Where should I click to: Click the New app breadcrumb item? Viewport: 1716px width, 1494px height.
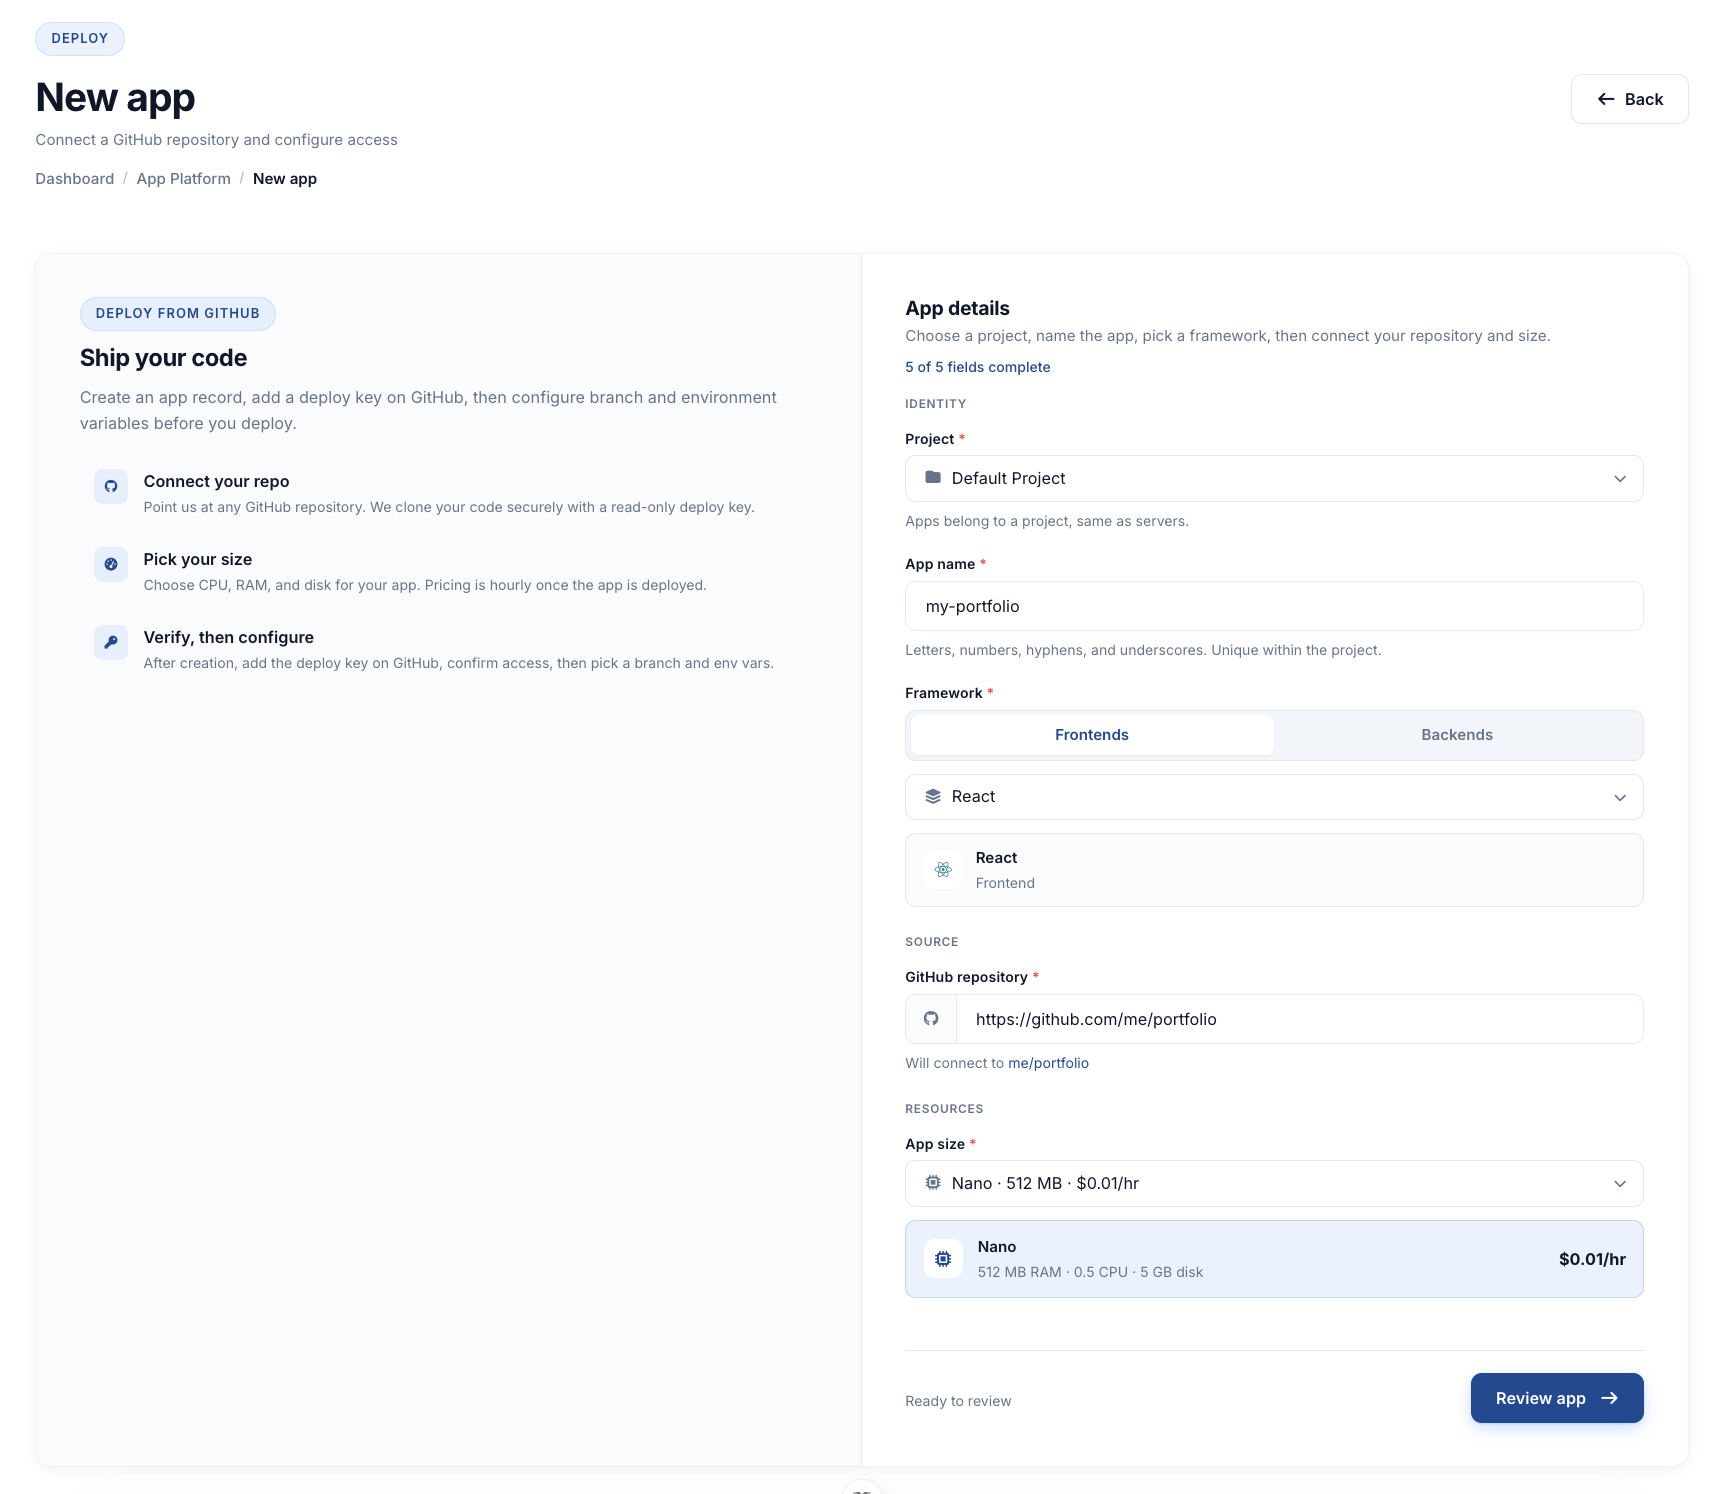285,179
